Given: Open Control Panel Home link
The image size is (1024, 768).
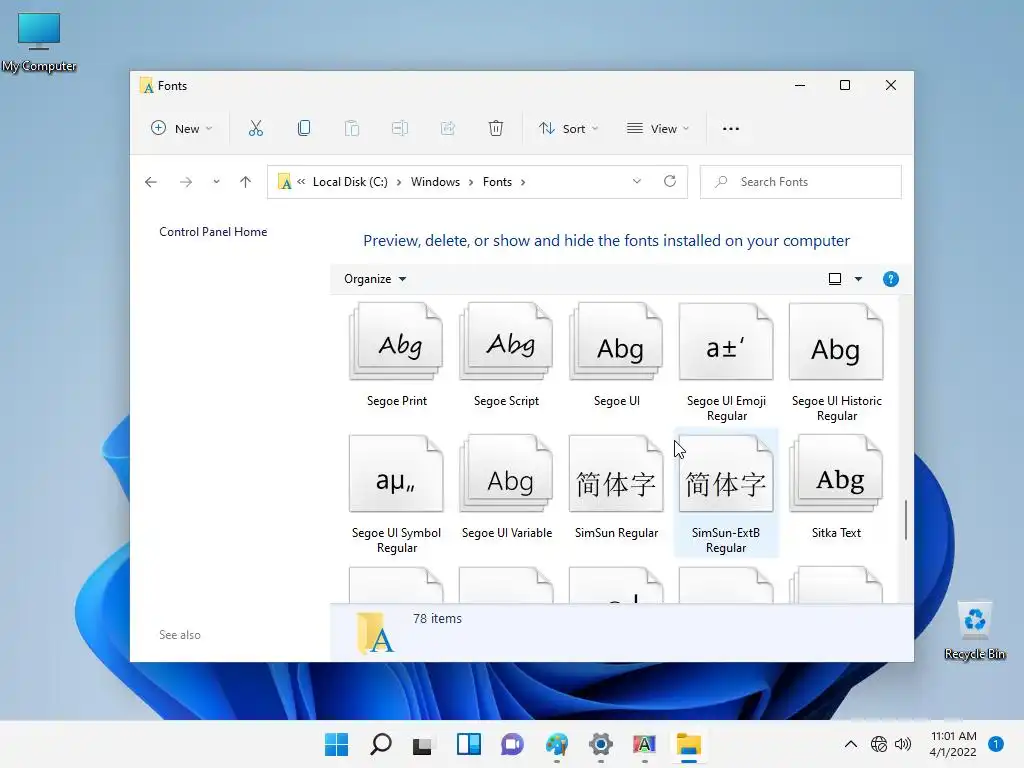Looking at the screenshot, I should pos(213,232).
